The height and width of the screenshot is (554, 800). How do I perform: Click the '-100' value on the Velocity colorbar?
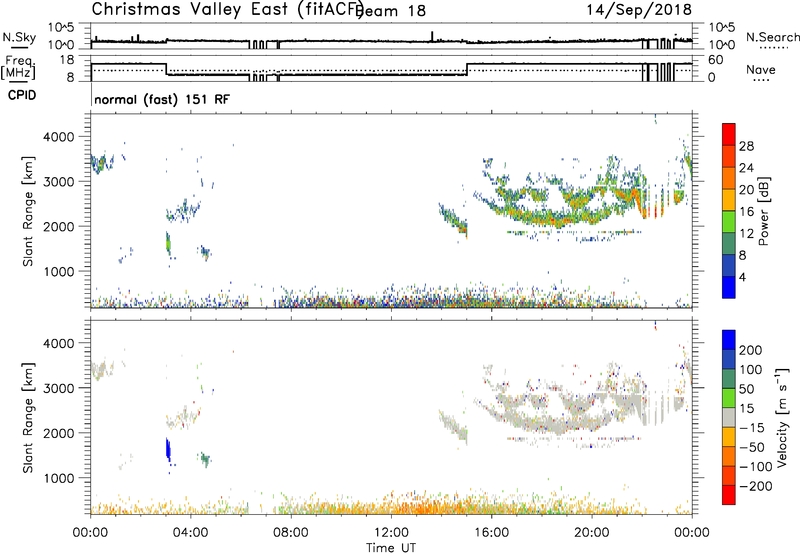point(755,466)
